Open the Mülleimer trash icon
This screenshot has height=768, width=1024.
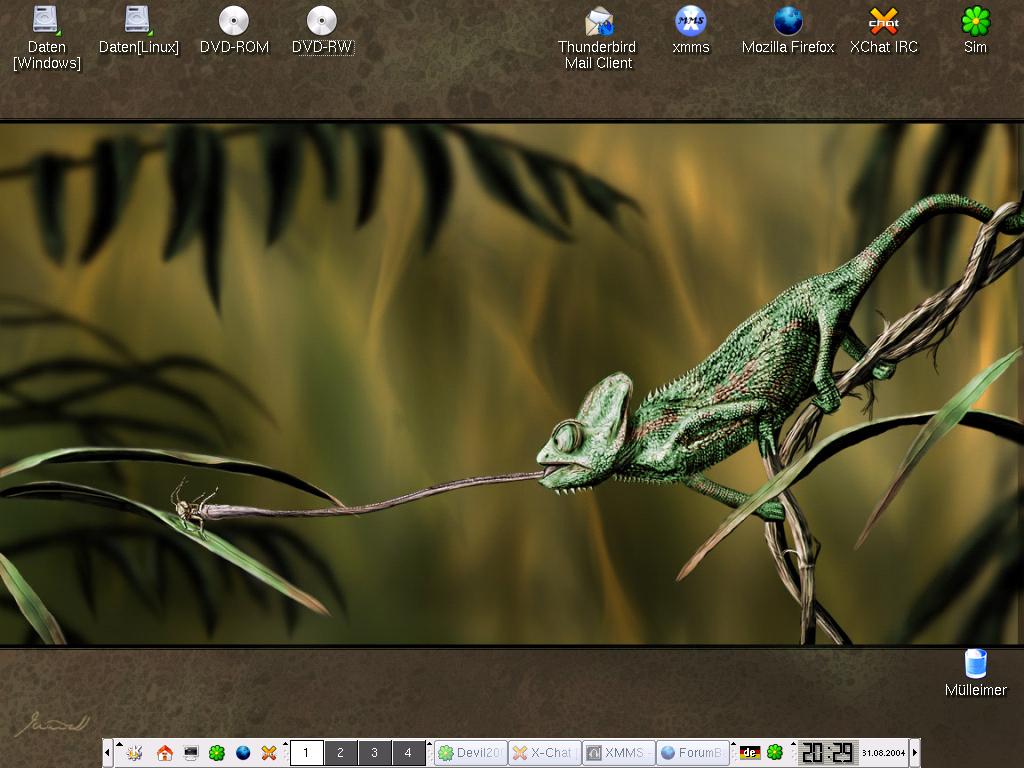[975, 664]
